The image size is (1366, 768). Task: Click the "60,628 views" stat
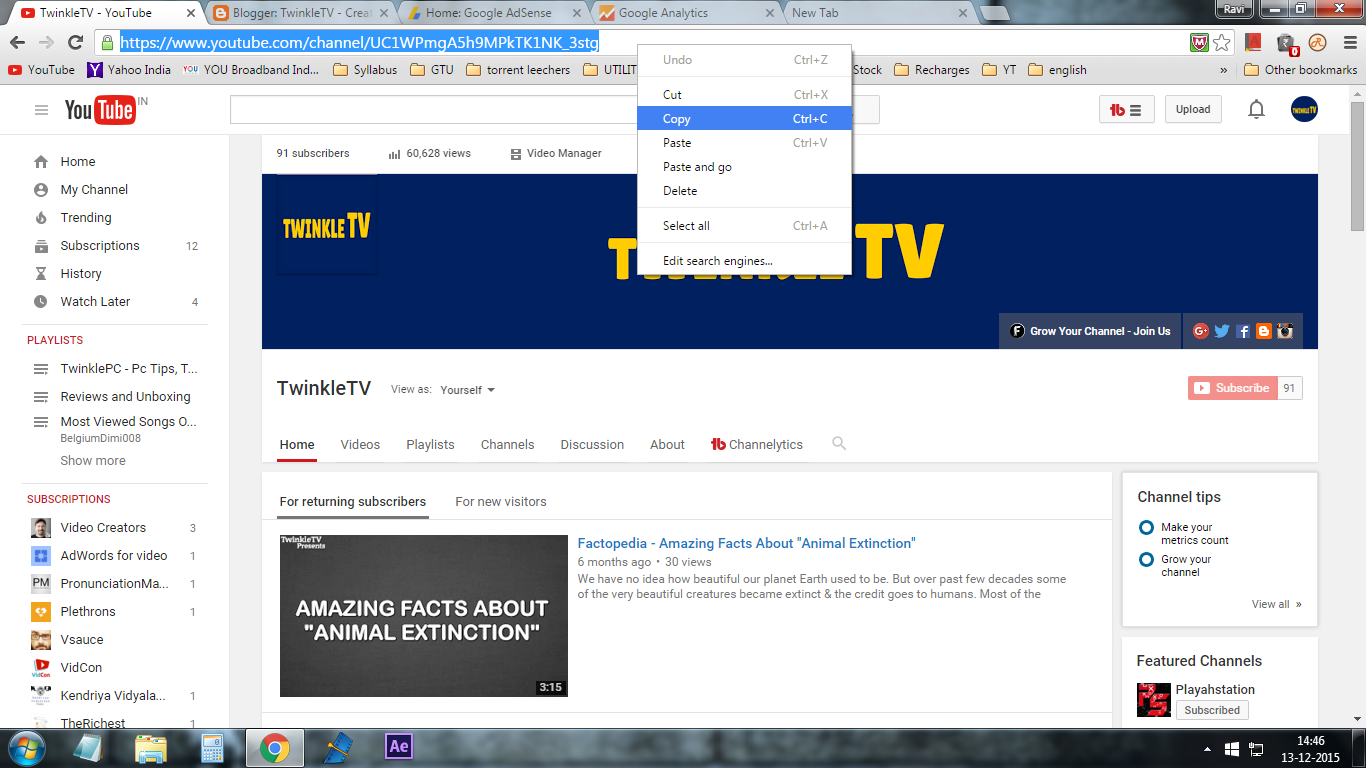click(x=430, y=154)
